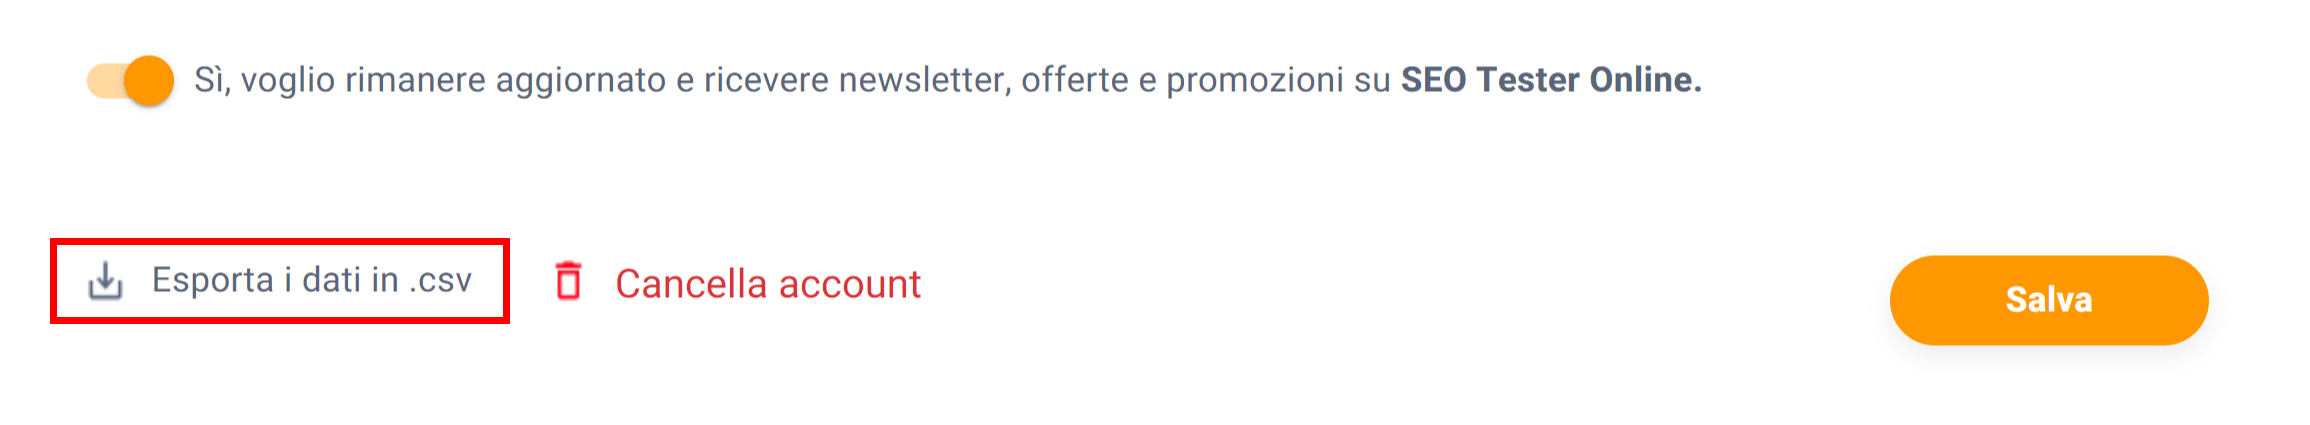This screenshot has height=425, width=2310.
Task: Click the download icon for CSV export
Action: click(x=105, y=281)
